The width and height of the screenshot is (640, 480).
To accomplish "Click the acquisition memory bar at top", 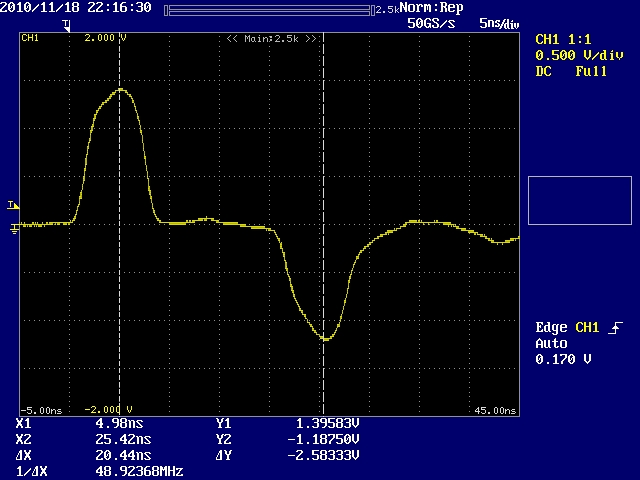I will tap(268, 9).
